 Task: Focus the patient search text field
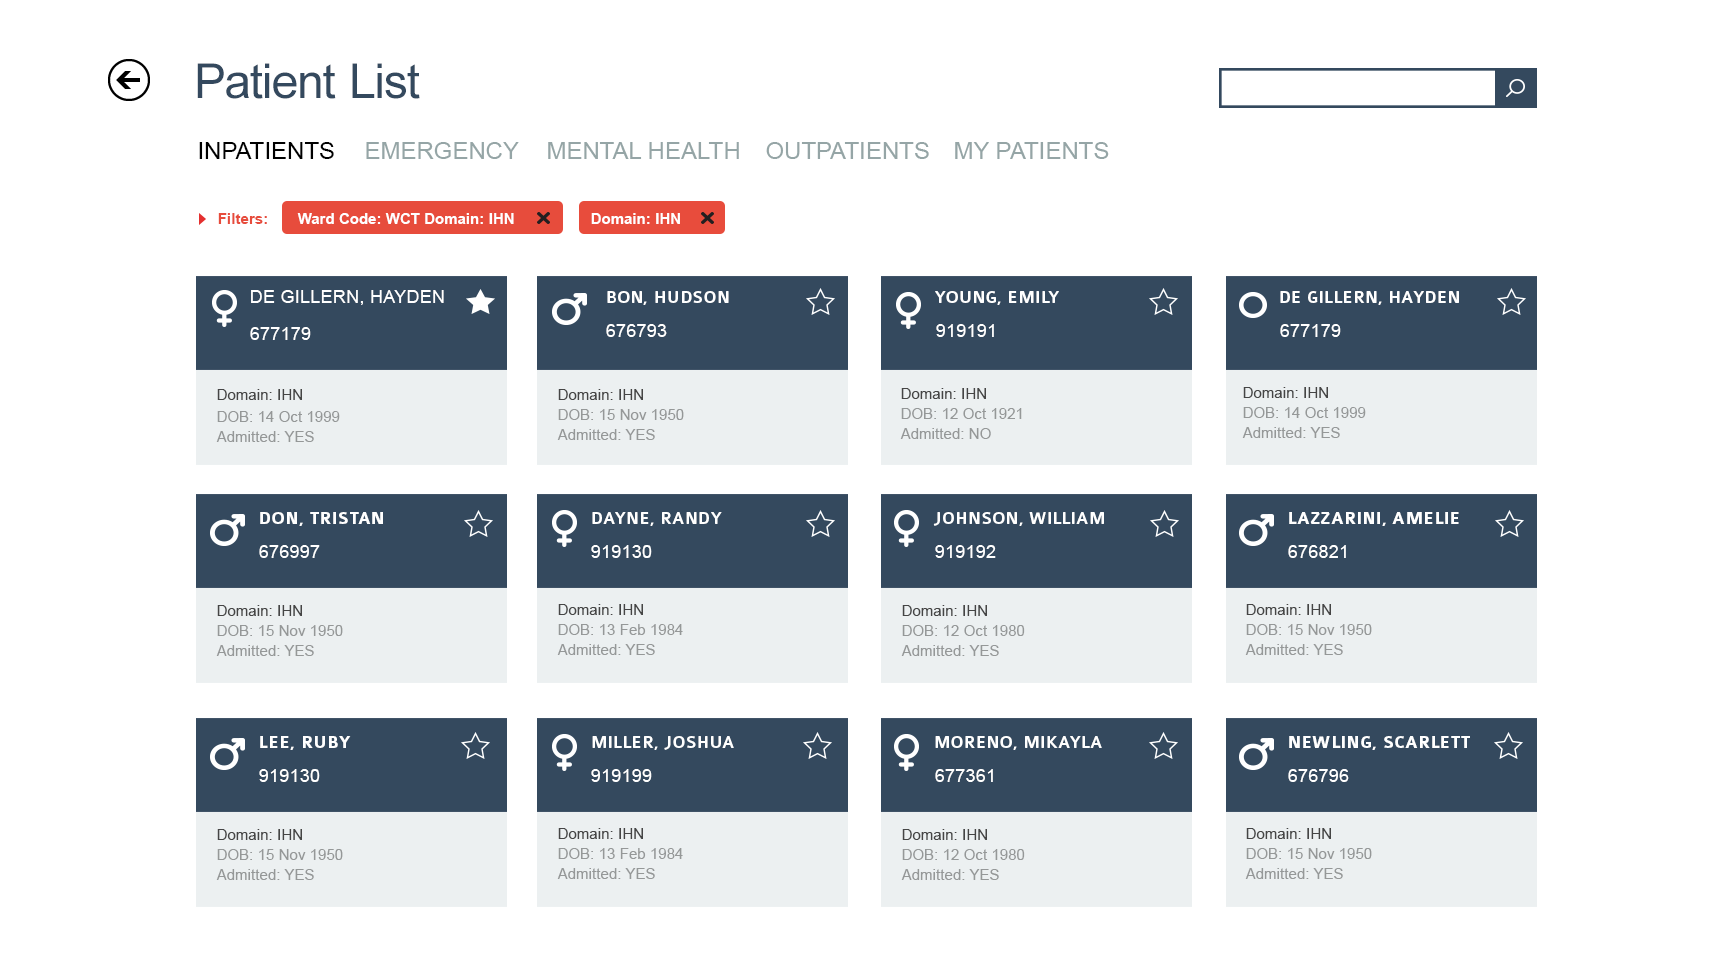coord(1357,88)
